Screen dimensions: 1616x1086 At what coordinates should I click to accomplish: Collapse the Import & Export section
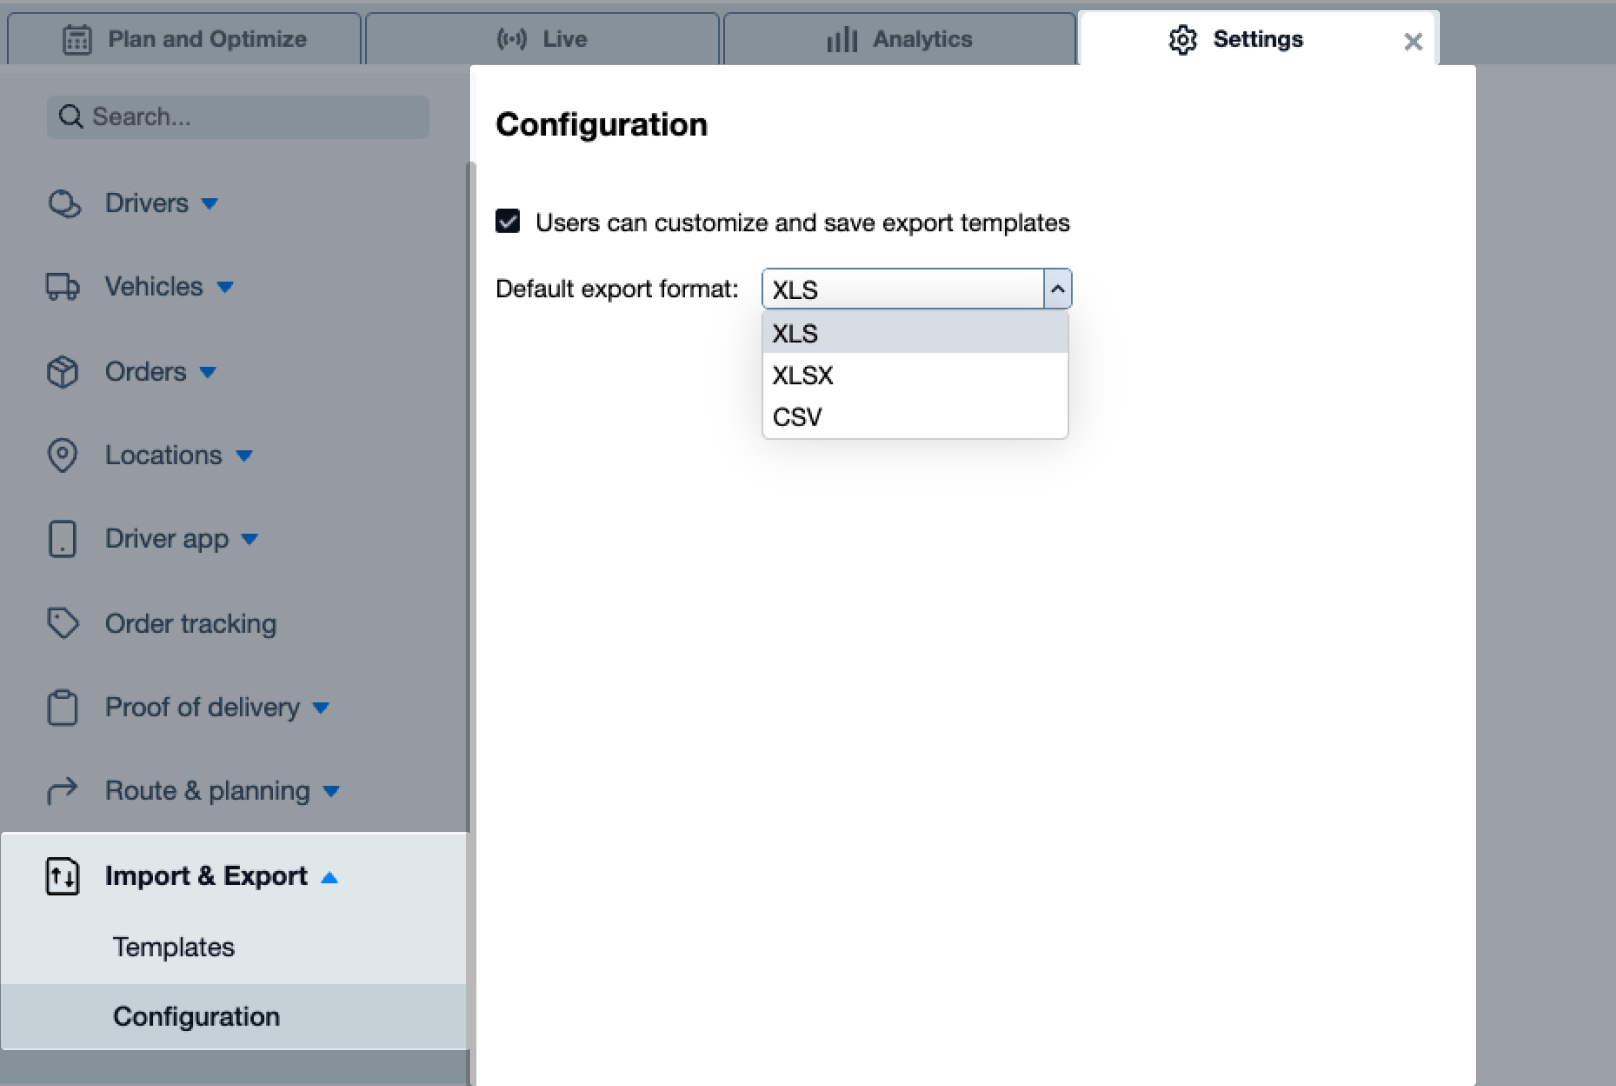pyautogui.click(x=329, y=877)
